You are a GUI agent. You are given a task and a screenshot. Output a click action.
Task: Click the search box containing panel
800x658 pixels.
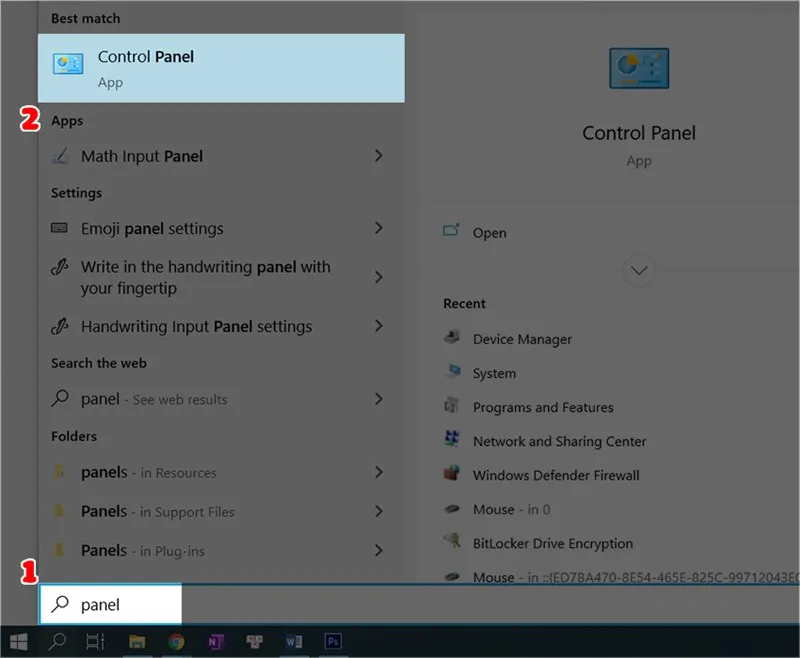tap(110, 604)
